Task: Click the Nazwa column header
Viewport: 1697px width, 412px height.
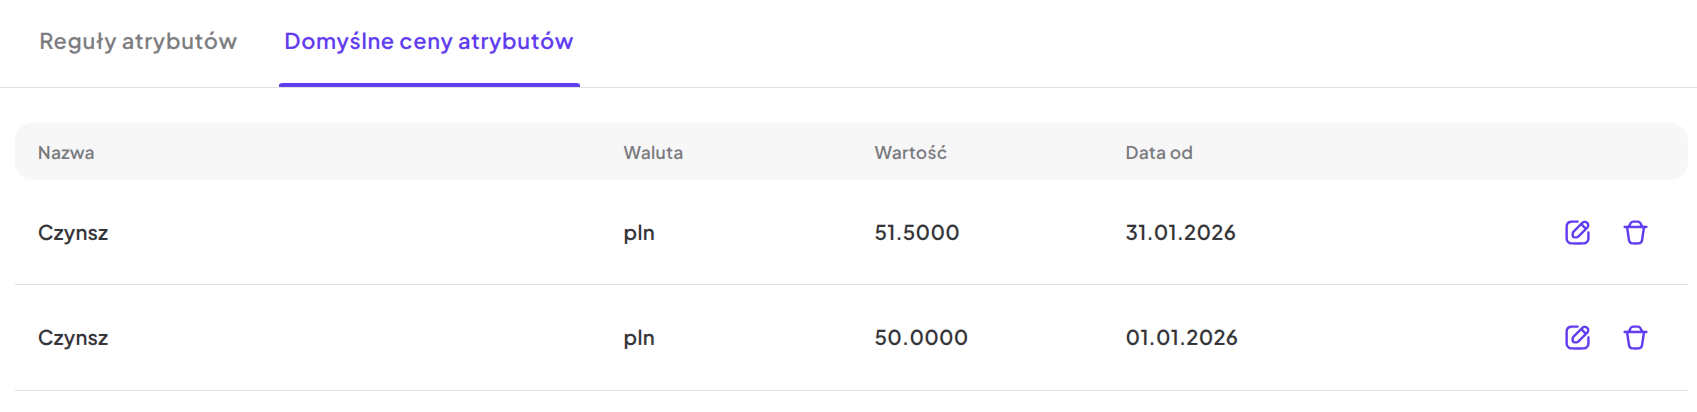Action: click(66, 153)
